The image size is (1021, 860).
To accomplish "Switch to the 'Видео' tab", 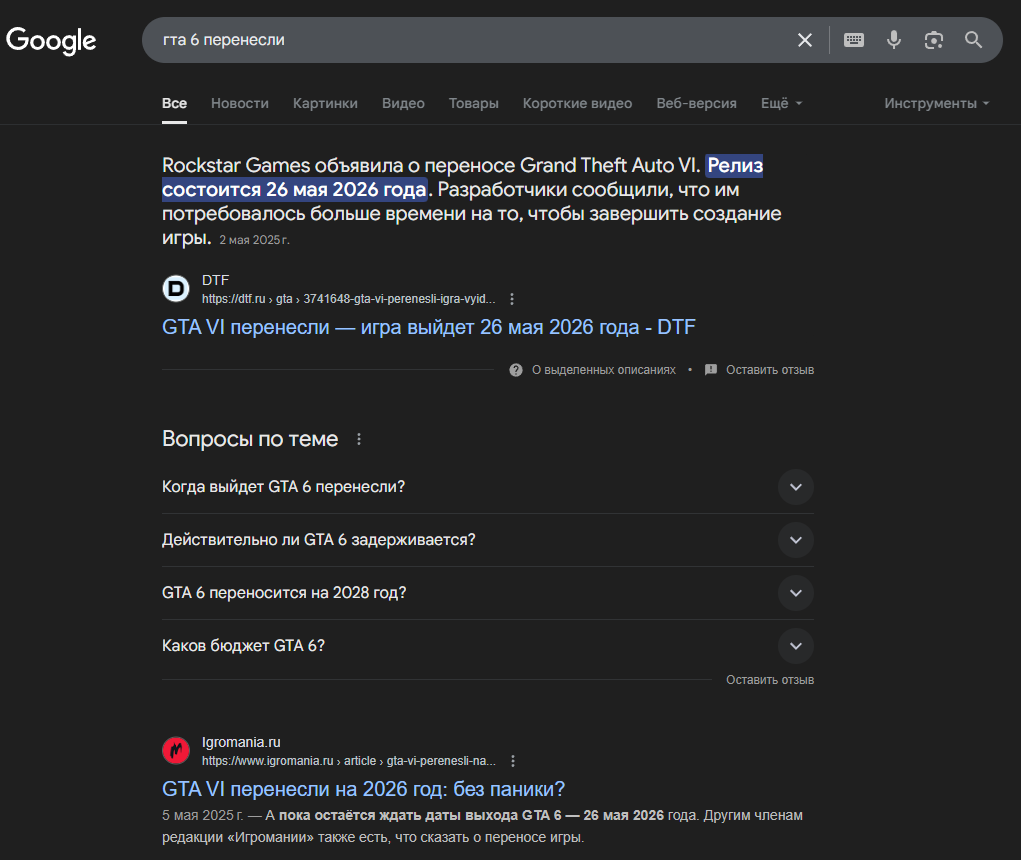I will 403,104.
